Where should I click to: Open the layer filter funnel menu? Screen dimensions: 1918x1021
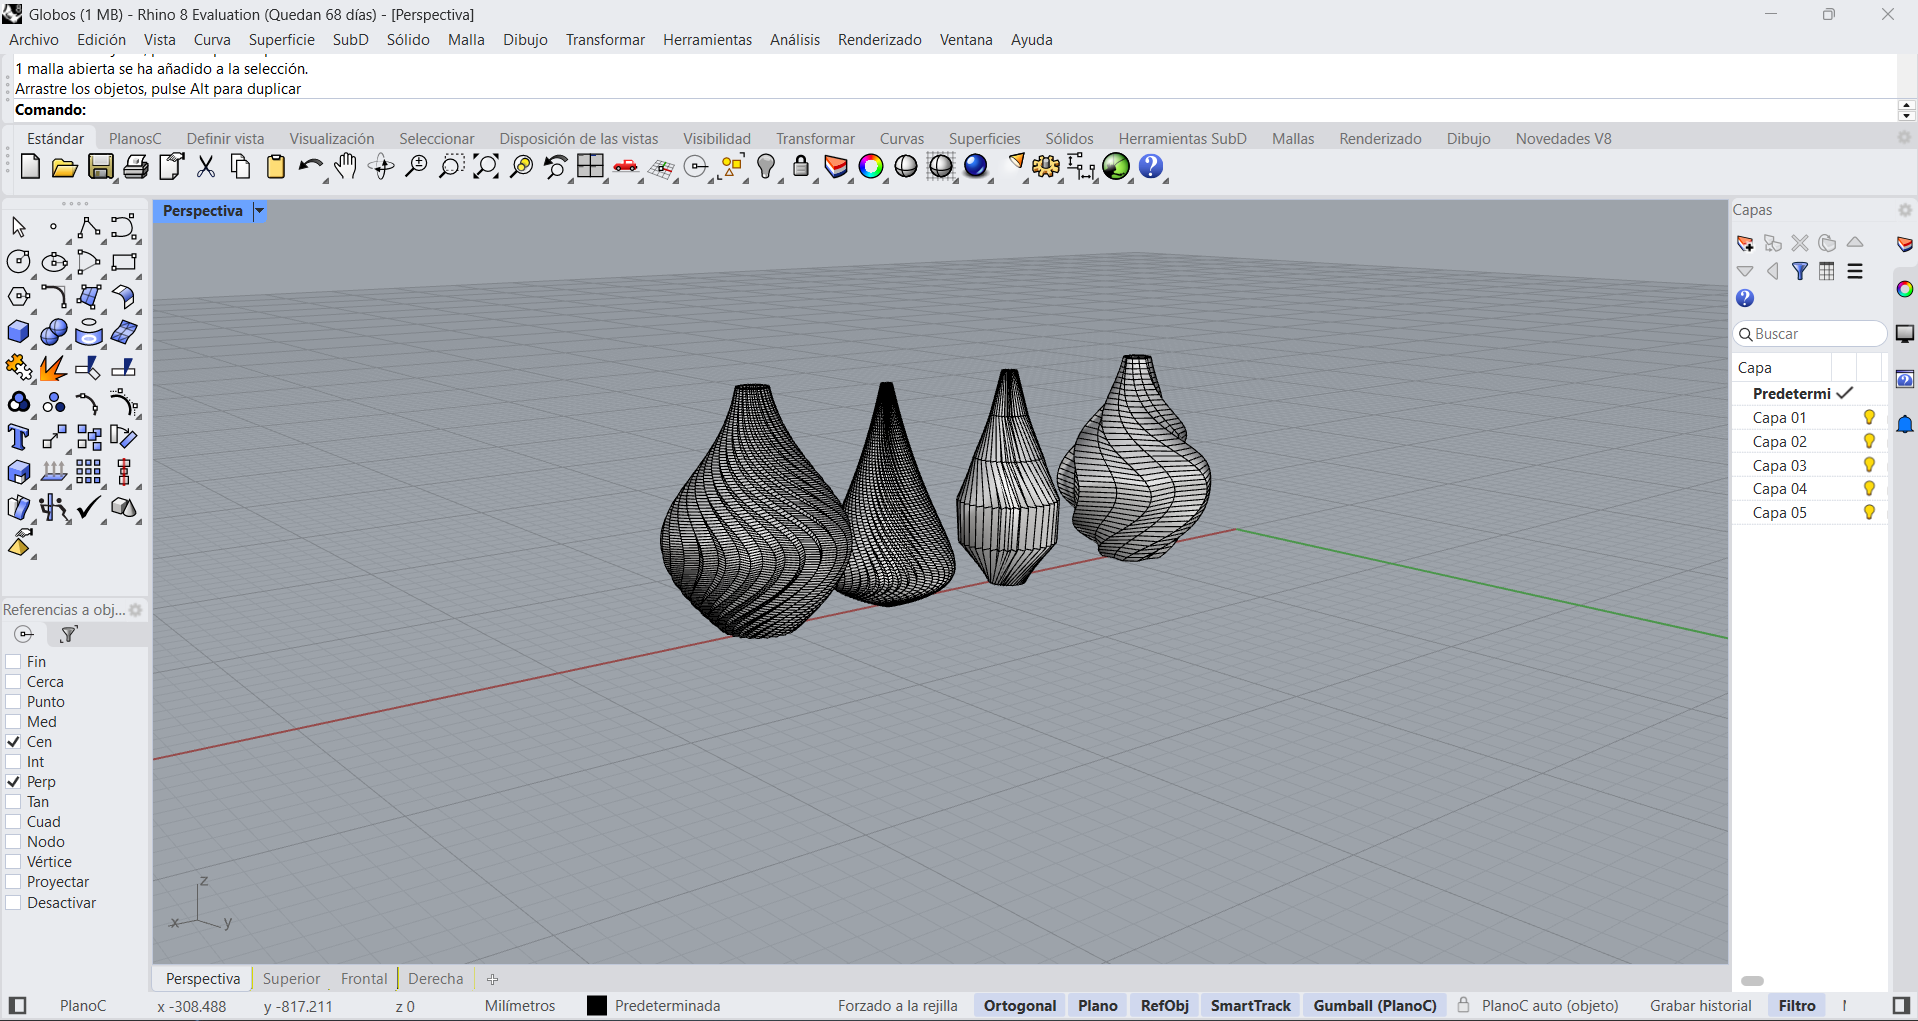[x=1800, y=271]
